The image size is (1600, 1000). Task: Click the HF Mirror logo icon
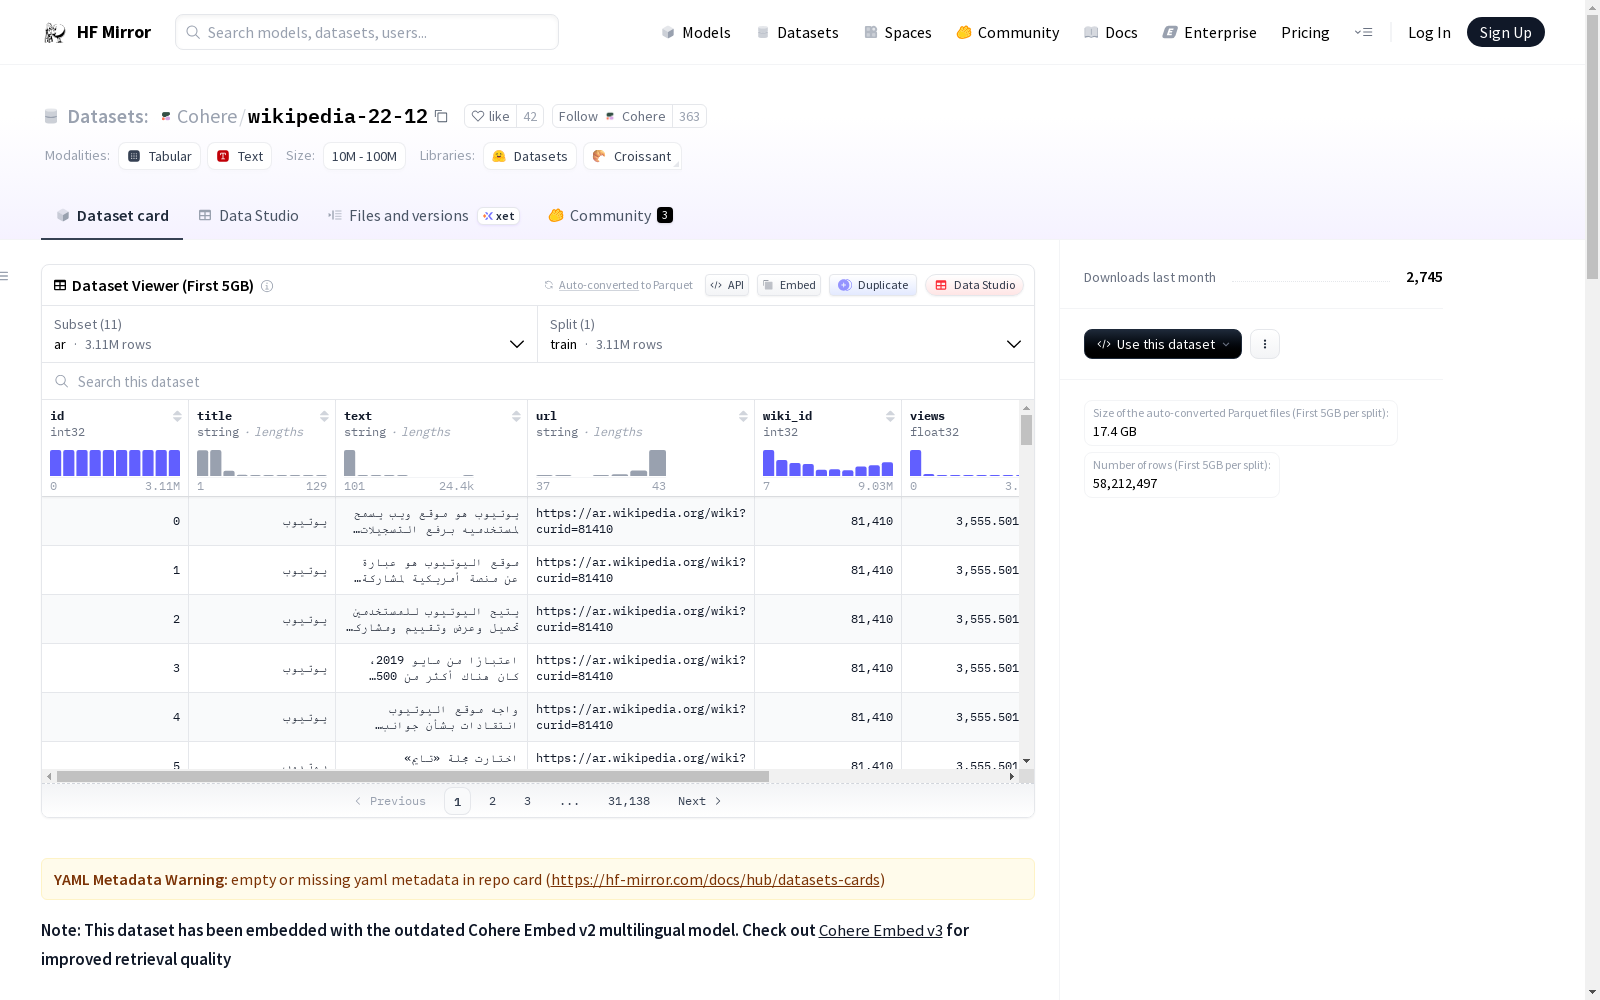click(55, 32)
